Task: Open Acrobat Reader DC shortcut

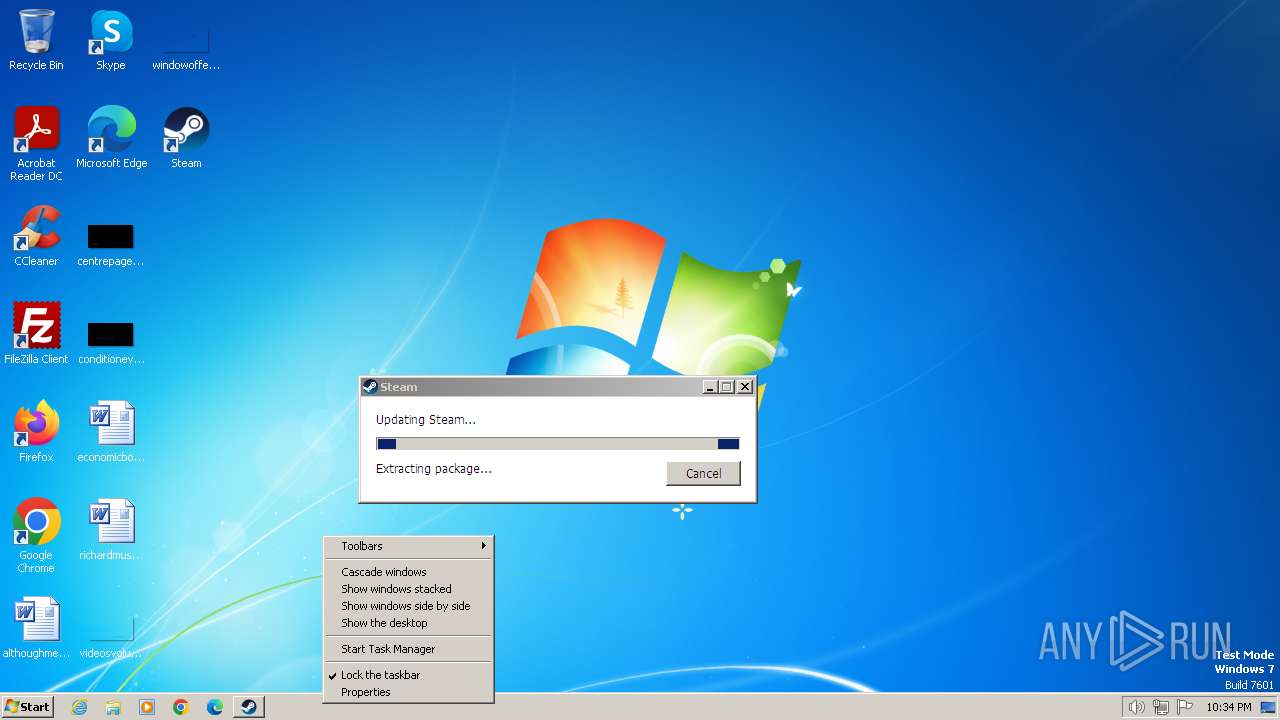Action: [x=36, y=144]
